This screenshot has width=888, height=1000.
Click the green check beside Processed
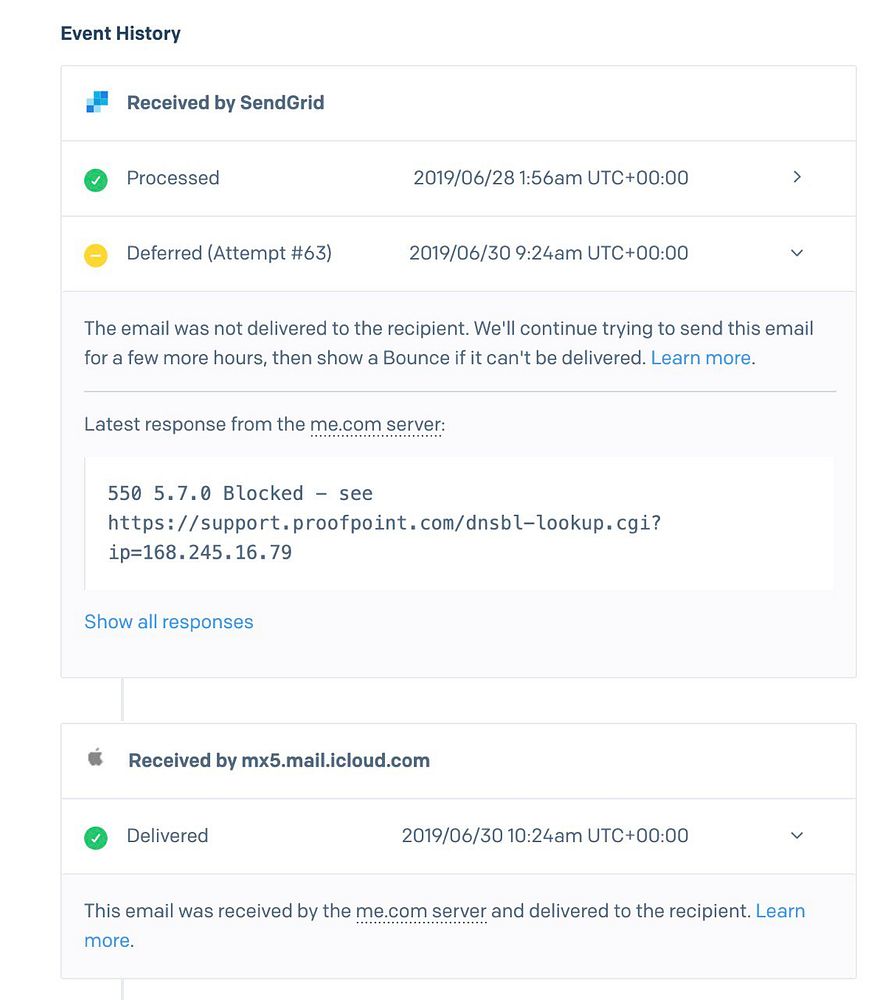click(96, 179)
